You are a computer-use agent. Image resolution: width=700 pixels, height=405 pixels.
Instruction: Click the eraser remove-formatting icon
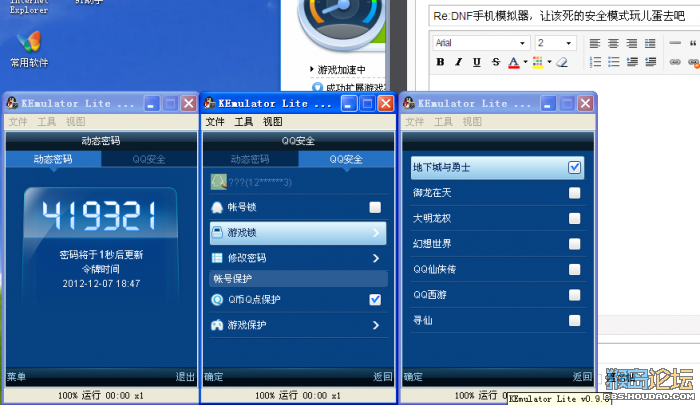point(562,62)
